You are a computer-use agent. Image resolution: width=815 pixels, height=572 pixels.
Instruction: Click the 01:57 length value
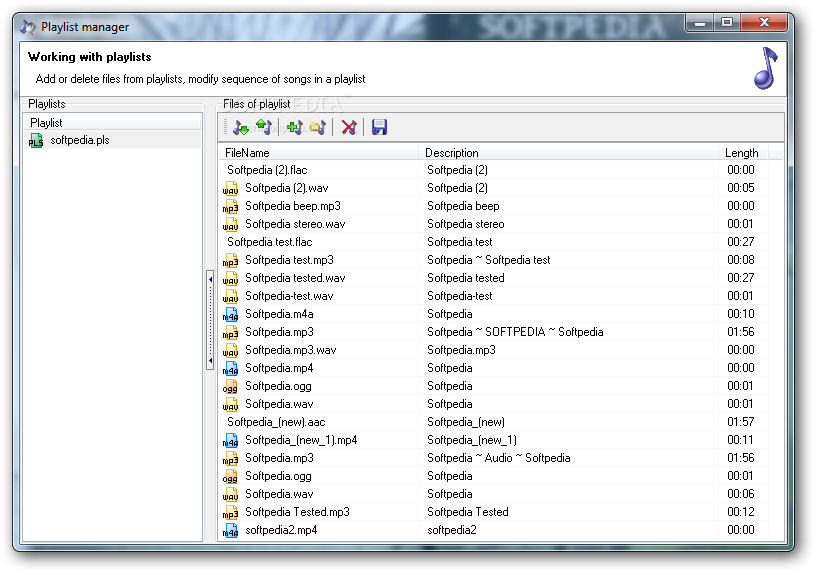click(741, 422)
